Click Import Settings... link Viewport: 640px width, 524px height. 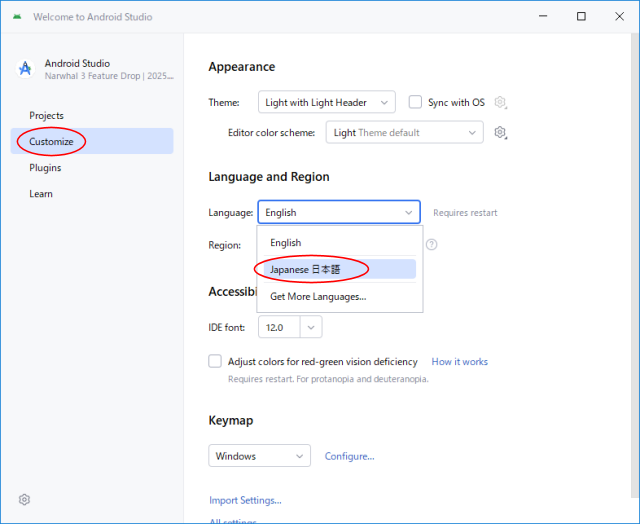[245, 500]
